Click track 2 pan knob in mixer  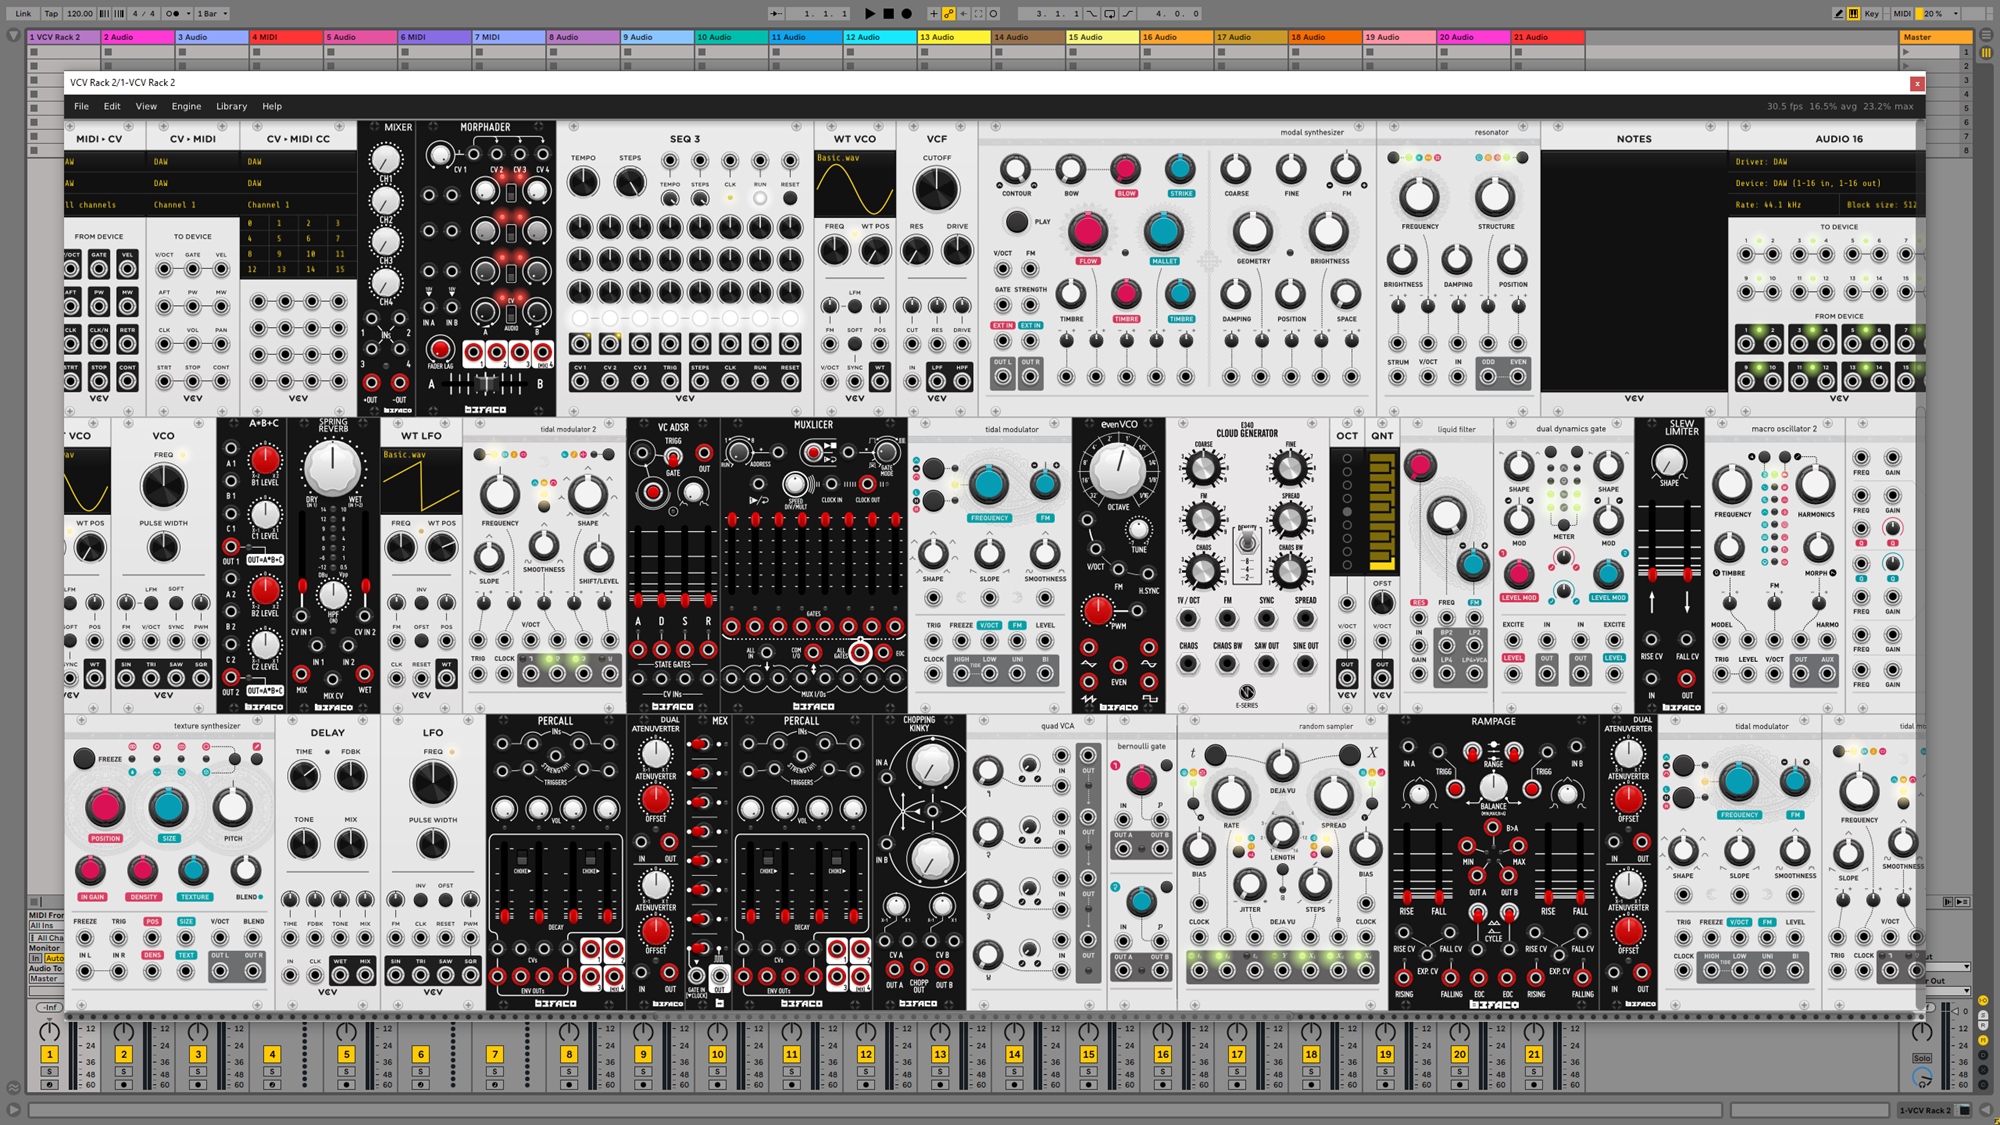coord(123,1031)
